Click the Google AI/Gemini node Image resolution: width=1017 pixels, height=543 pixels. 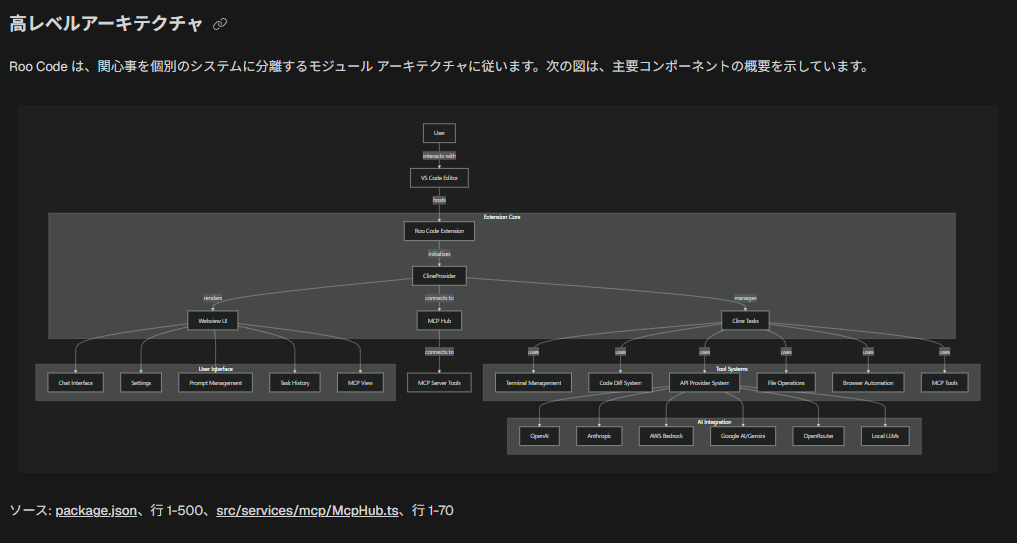pyautogui.click(x=743, y=436)
